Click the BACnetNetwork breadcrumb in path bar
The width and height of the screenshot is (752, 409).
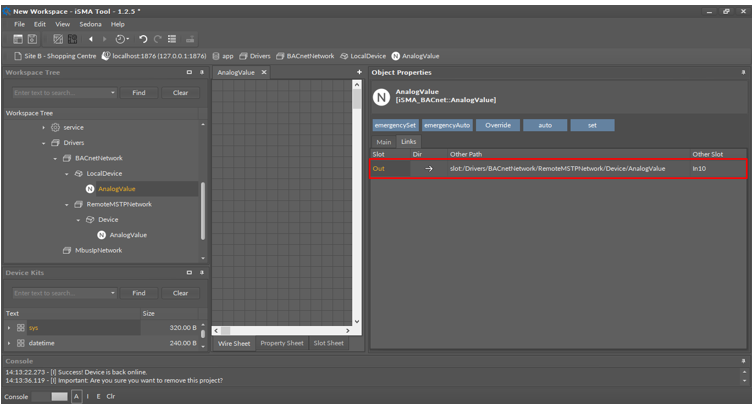click(x=305, y=56)
